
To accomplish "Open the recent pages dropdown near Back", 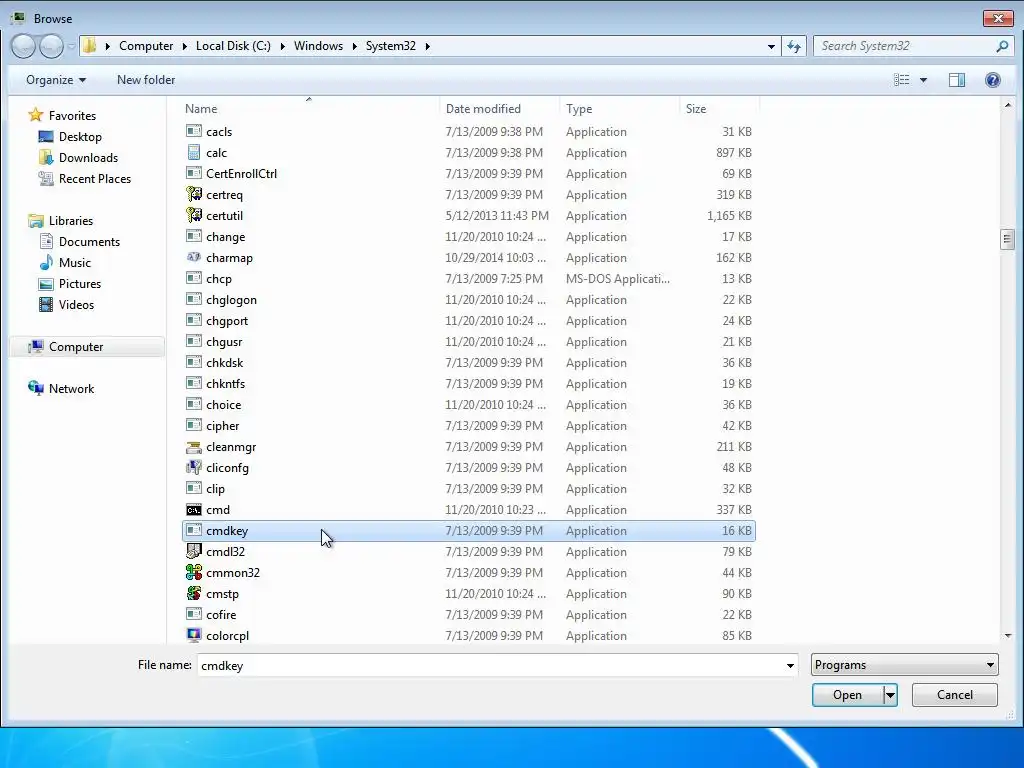I will [x=71, y=46].
